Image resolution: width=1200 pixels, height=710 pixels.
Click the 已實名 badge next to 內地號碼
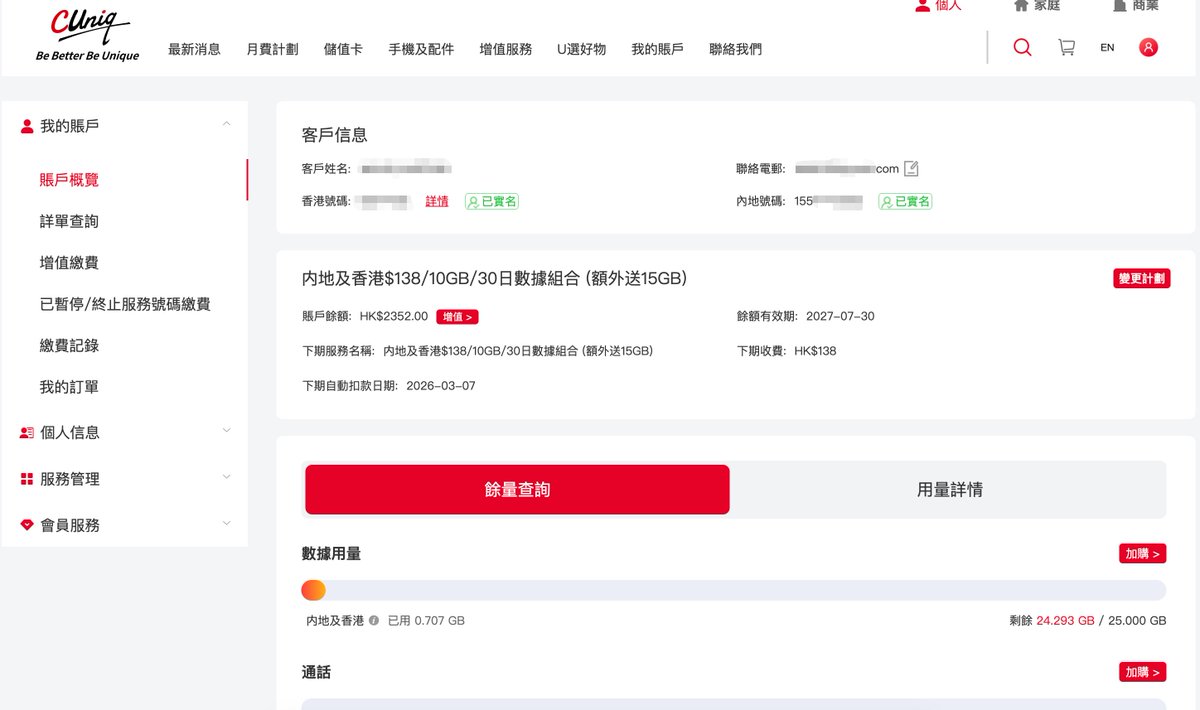(x=905, y=201)
